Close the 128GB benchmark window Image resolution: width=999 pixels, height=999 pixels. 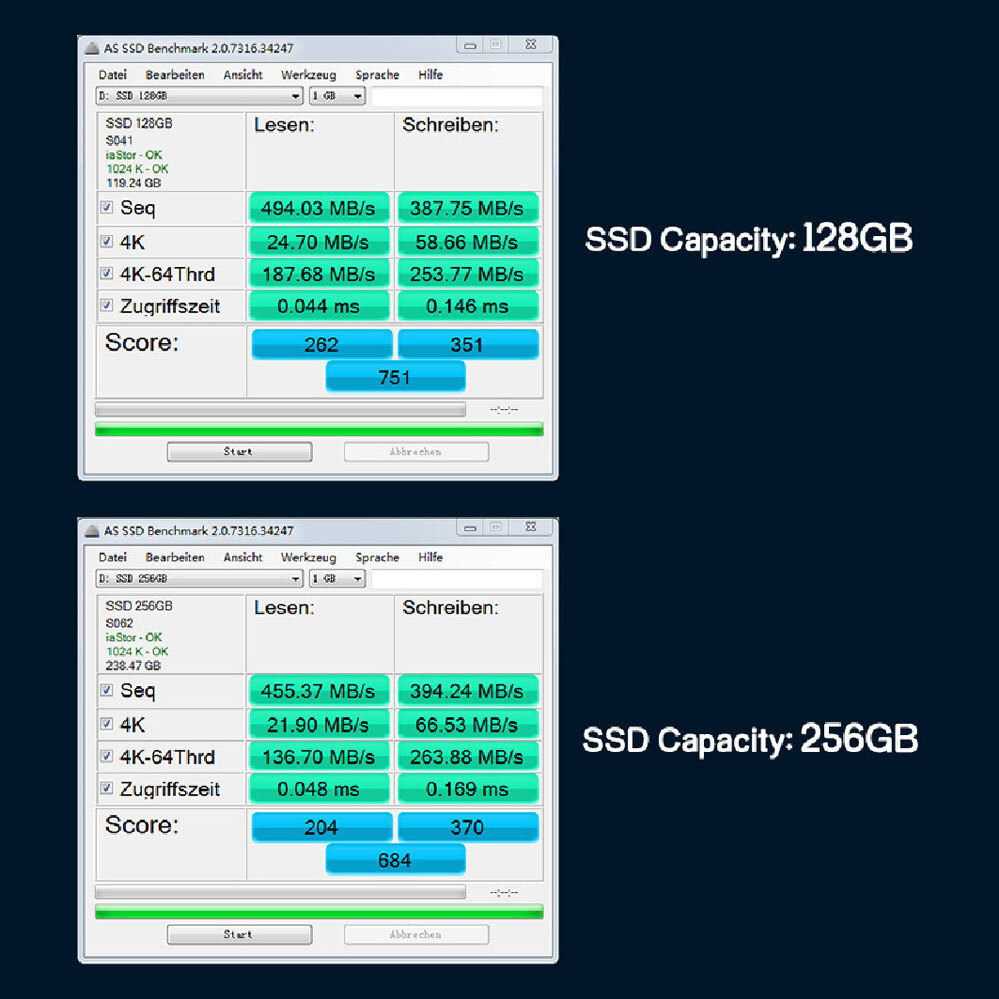click(x=531, y=45)
